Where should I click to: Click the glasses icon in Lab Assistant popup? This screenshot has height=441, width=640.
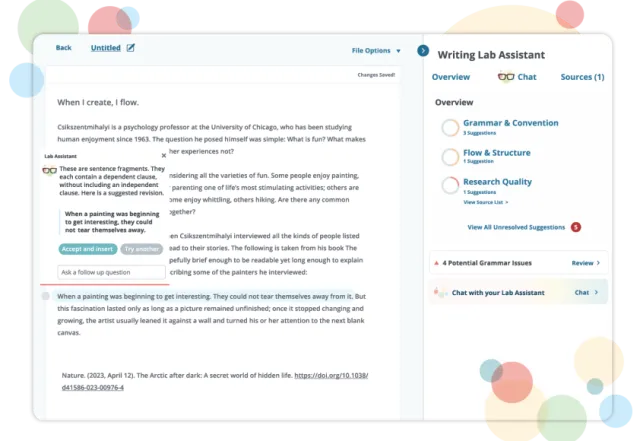[x=49, y=171]
